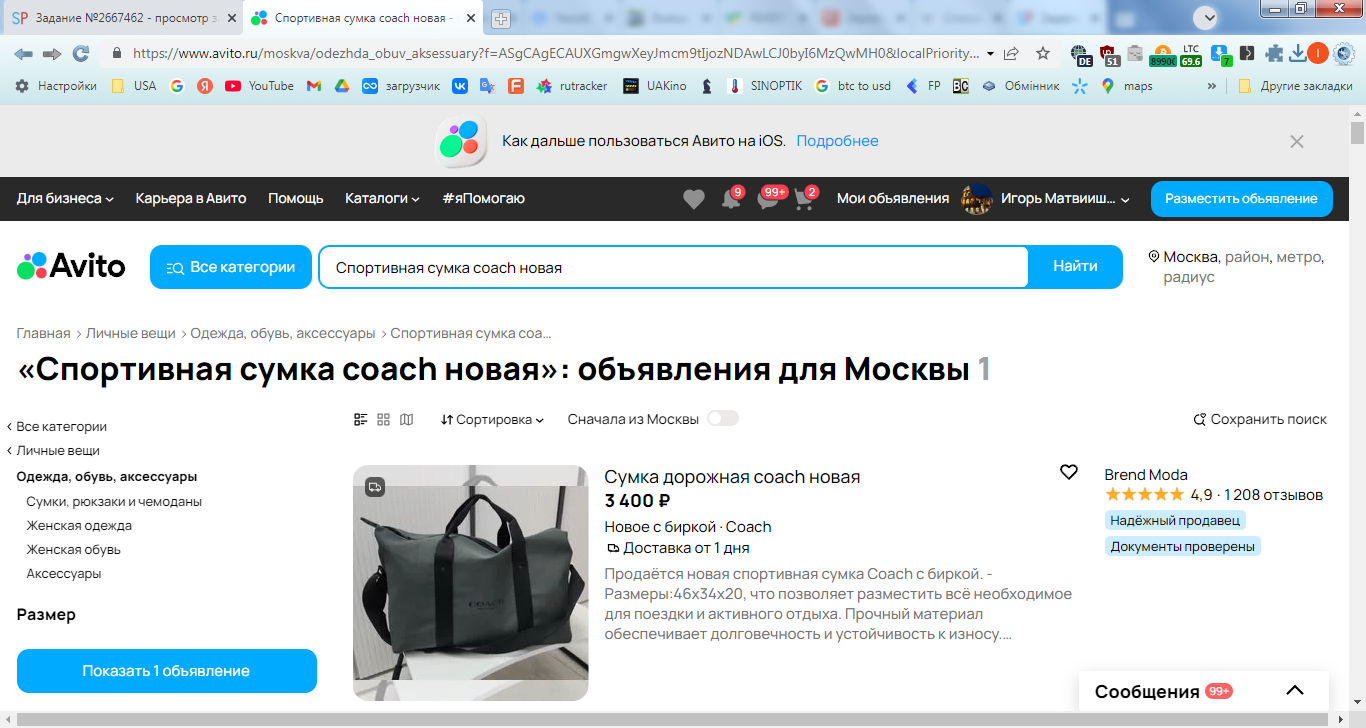Open the YouTube bookmark
Screen dimensions: 1366x728
click(x=259, y=86)
